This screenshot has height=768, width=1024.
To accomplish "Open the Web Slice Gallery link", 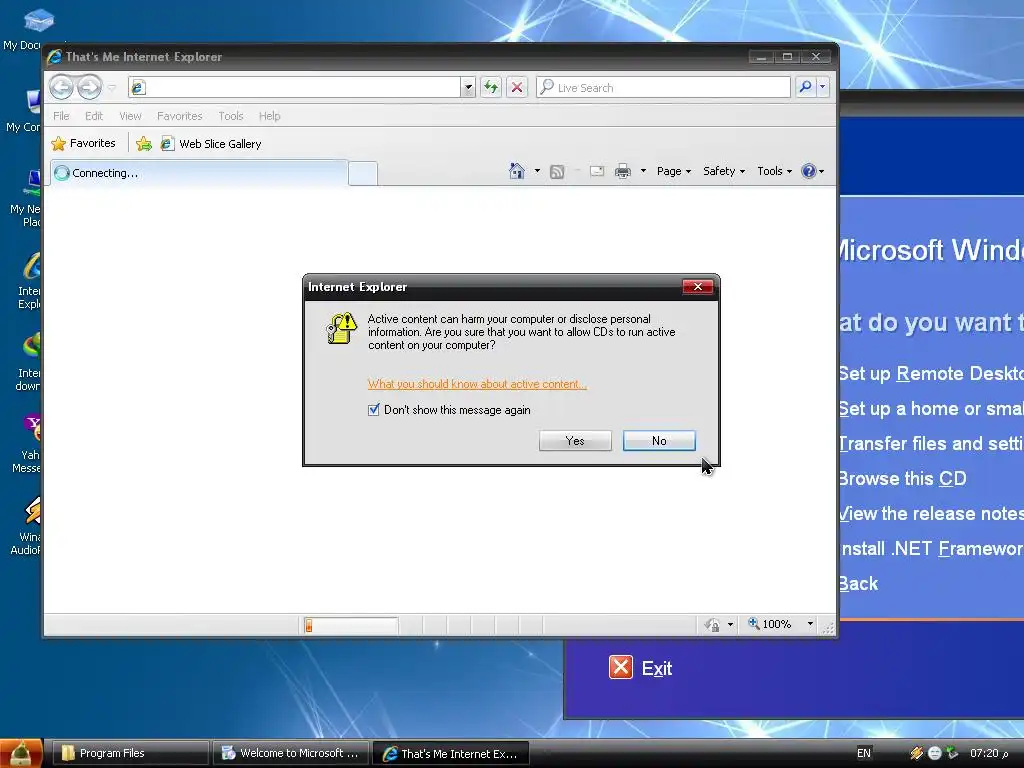I will [x=211, y=144].
